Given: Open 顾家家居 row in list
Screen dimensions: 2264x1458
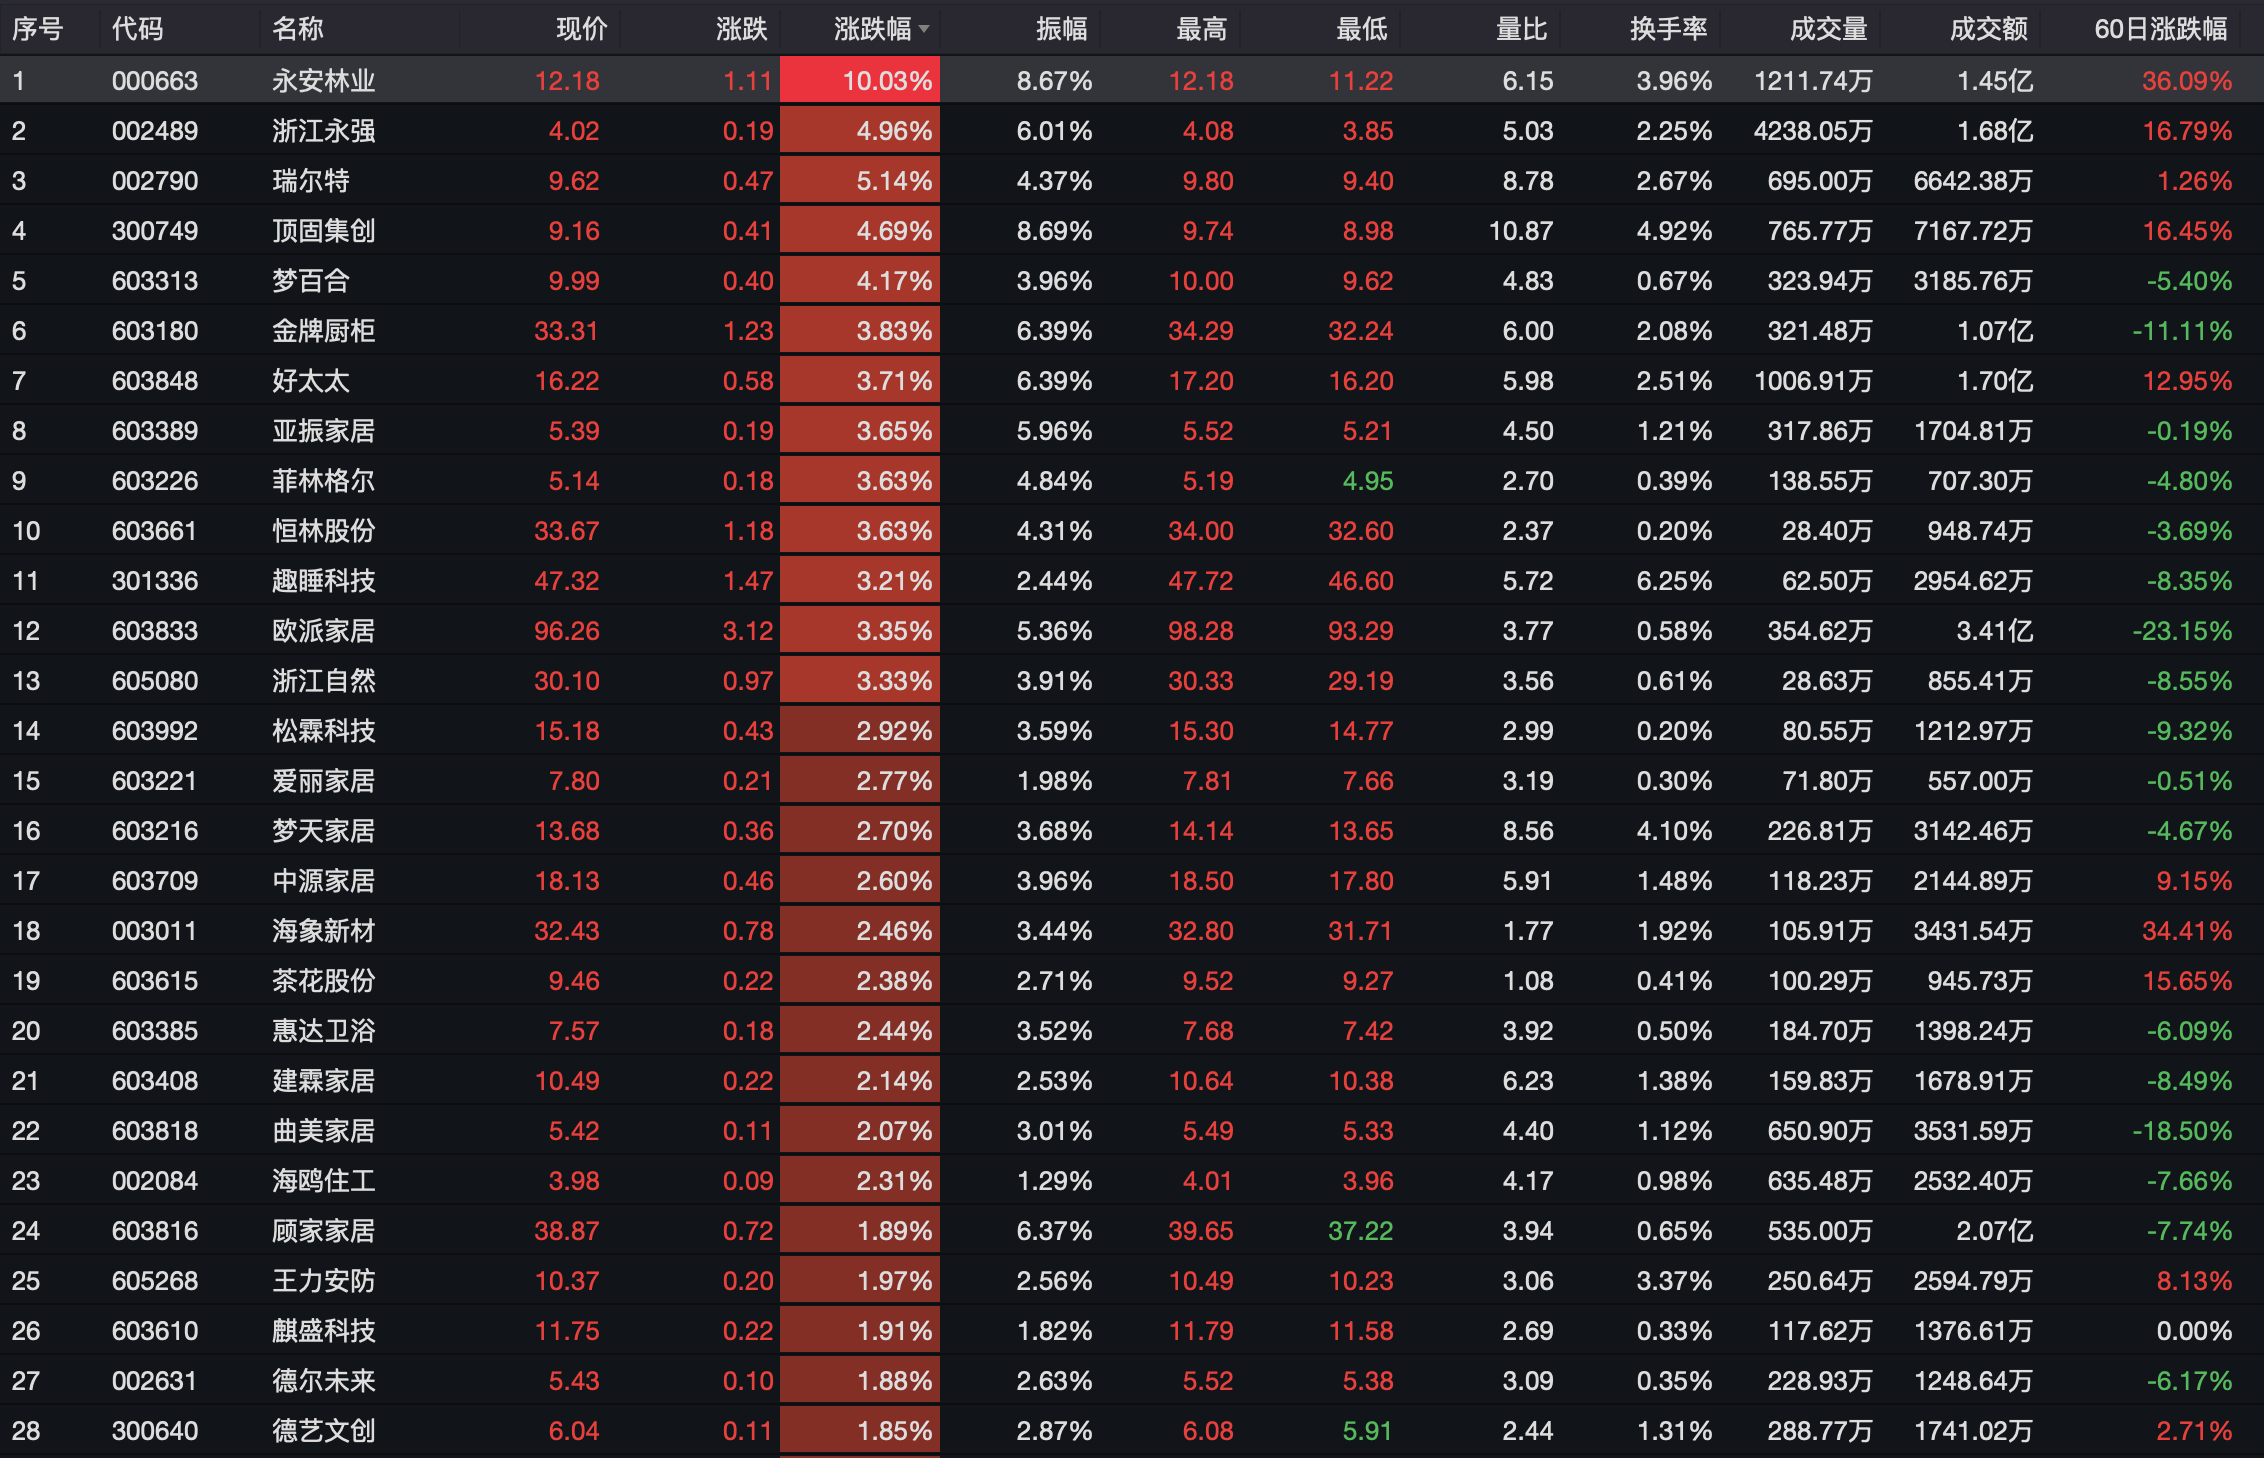Looking at the screenshot, I should 323,1231.
